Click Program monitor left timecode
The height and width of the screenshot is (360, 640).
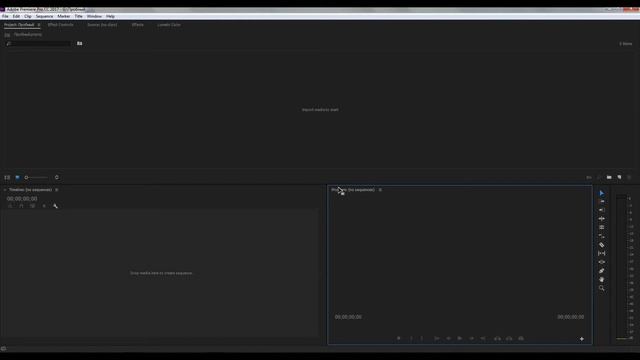tap(348, 317)
